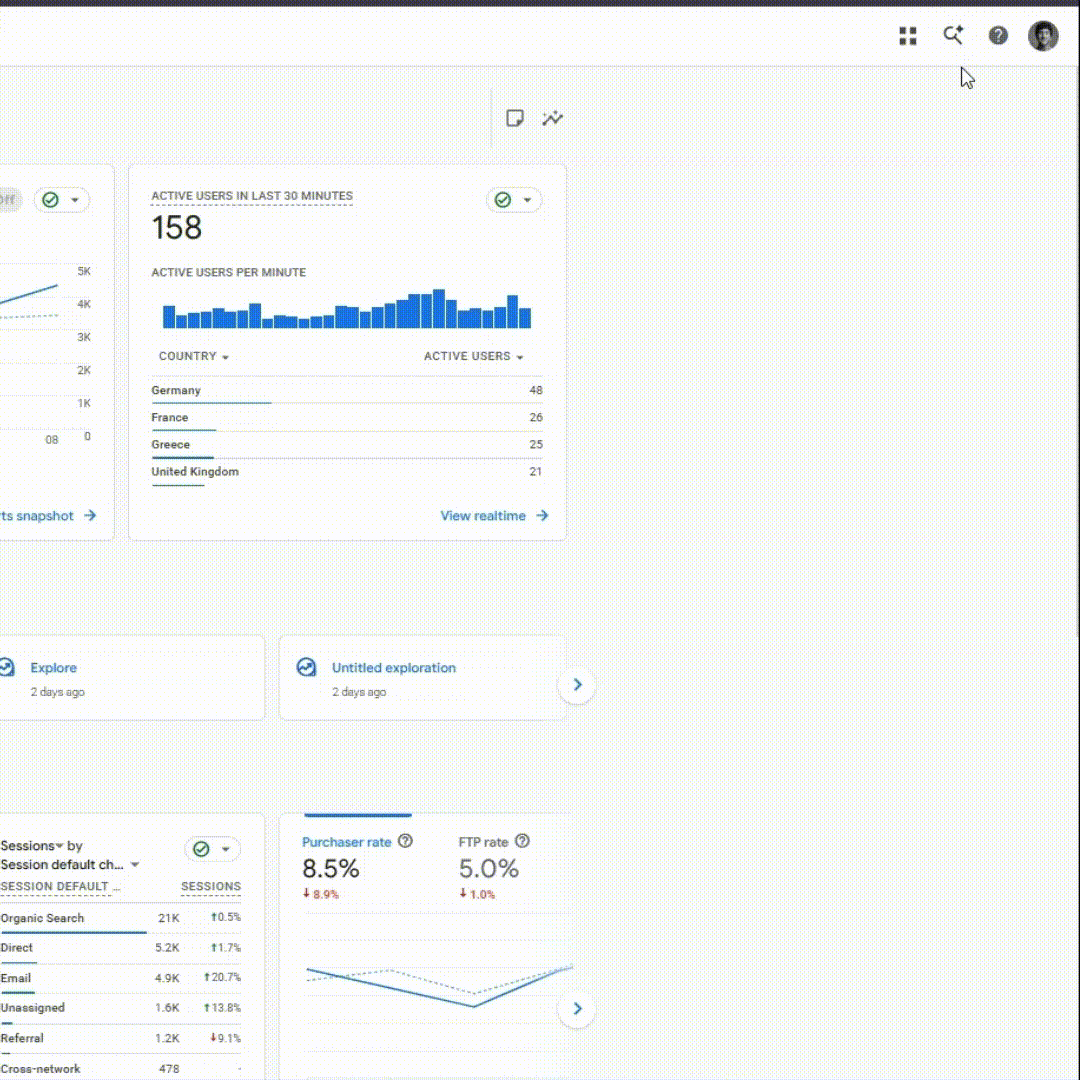Expand the Session default channel dropdown
This screenshot has height=1080, width=1080.
(x=70, y=864)
